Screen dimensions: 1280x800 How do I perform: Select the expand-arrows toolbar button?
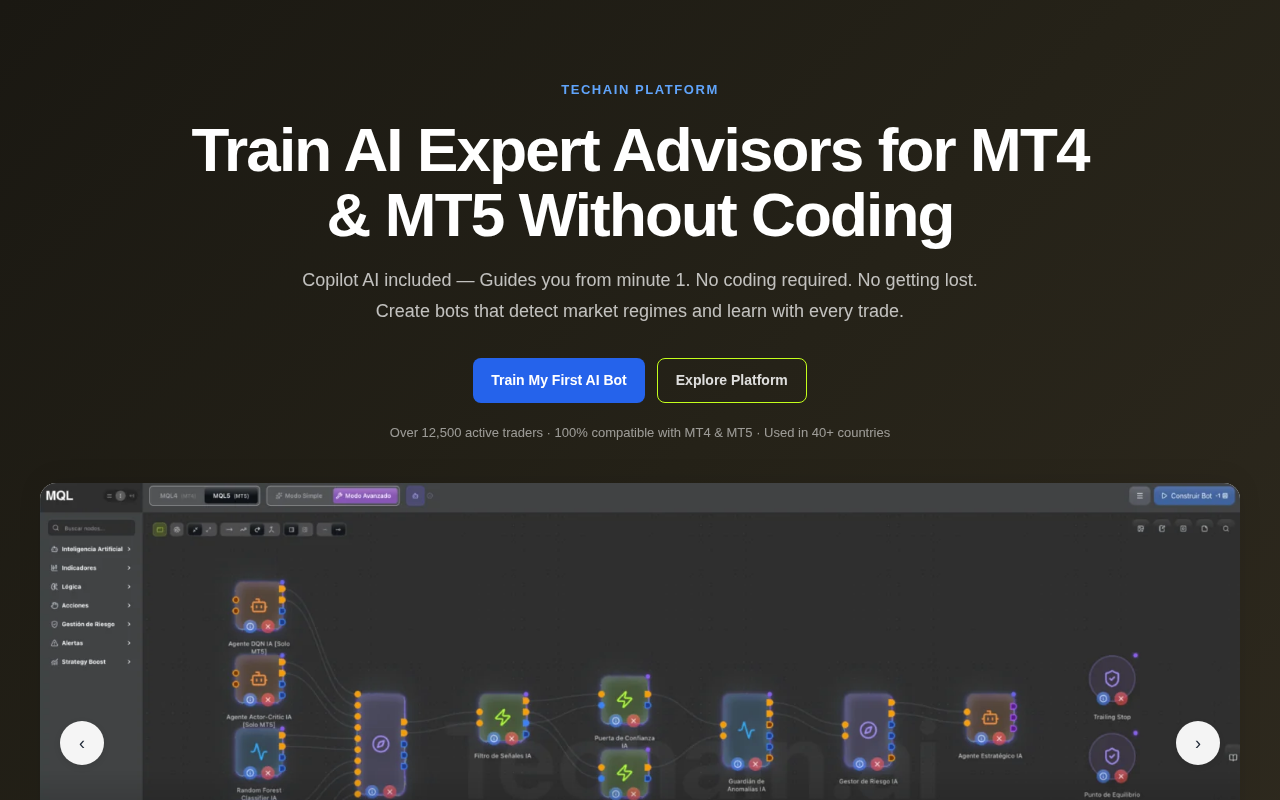tap(209, 530)
